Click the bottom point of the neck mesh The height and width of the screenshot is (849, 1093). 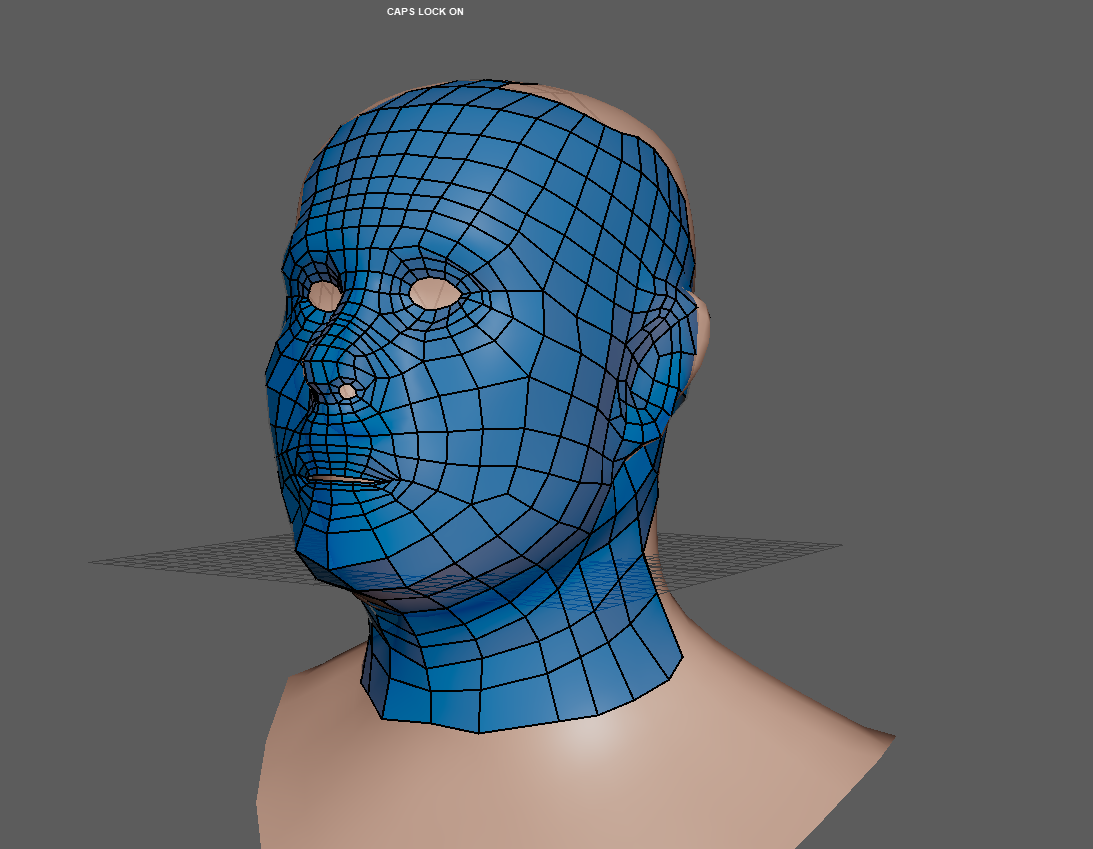point(479,732)
